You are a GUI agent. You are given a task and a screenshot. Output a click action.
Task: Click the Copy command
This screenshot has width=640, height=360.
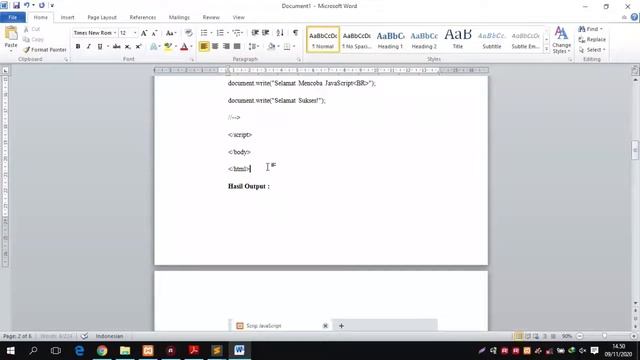click(x=33, y=40)
